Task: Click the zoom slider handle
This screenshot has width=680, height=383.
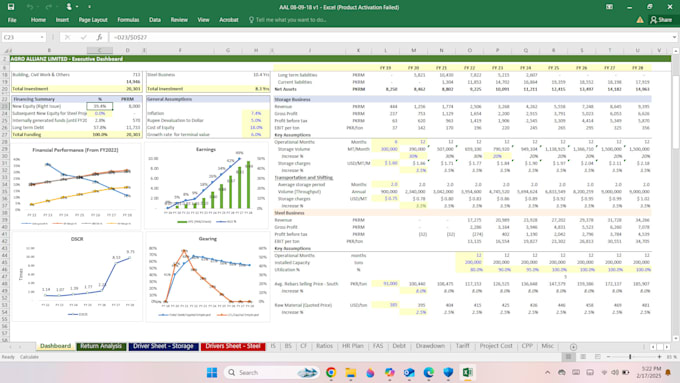Action: click(x=630, y=357)
